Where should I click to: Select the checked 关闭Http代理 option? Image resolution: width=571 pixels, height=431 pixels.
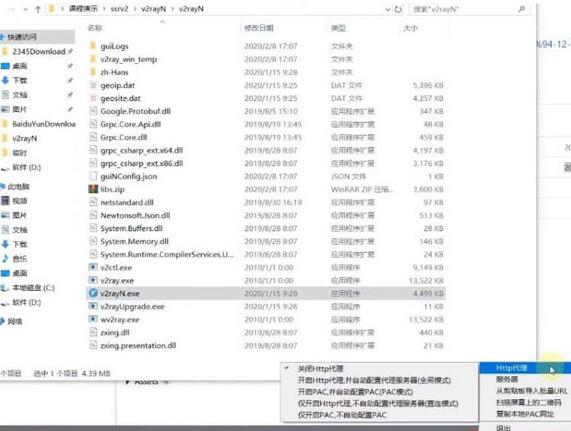click(x=320, y=368)
